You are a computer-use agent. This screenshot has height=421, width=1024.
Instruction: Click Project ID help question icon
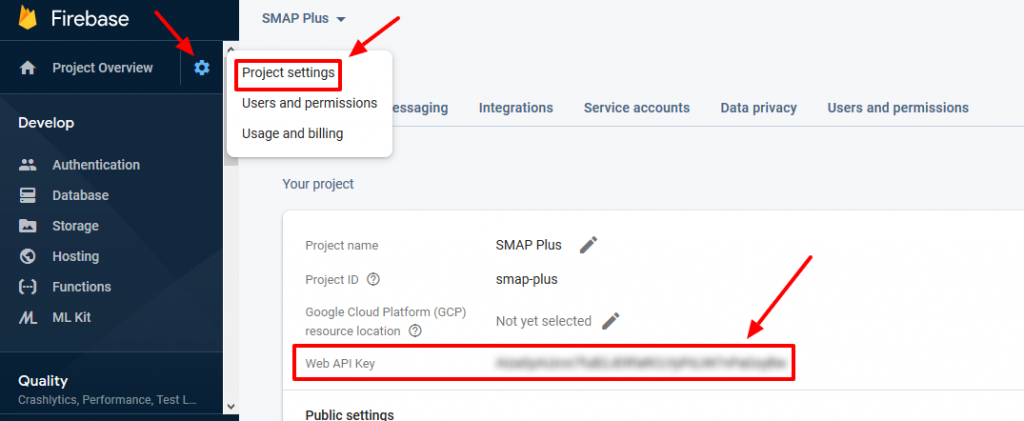click(373, 279)
